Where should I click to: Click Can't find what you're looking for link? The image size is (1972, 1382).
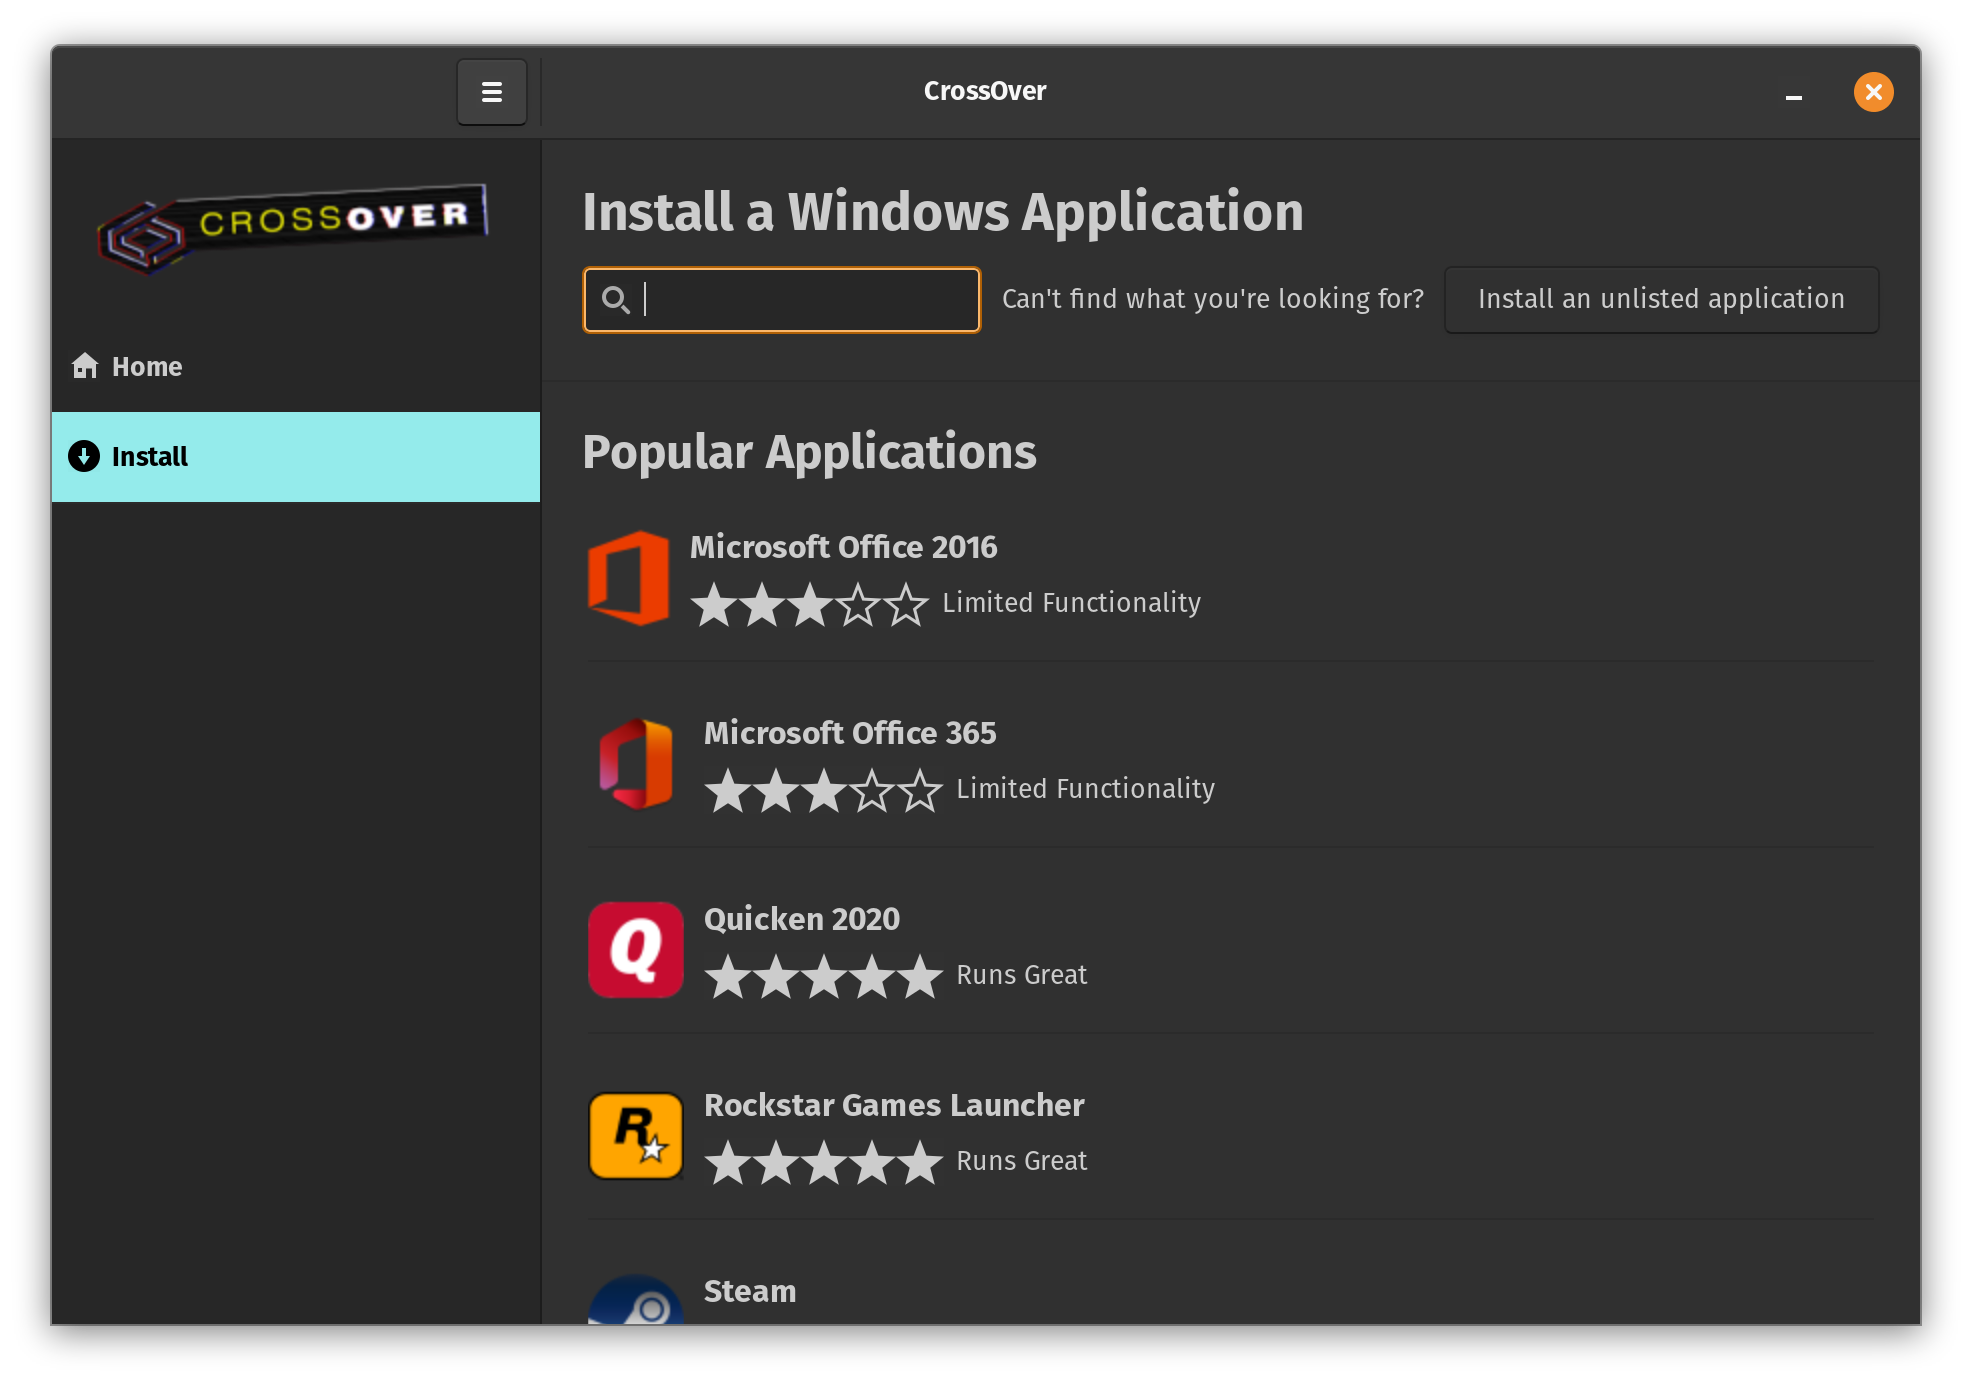tap(1212, 297)
